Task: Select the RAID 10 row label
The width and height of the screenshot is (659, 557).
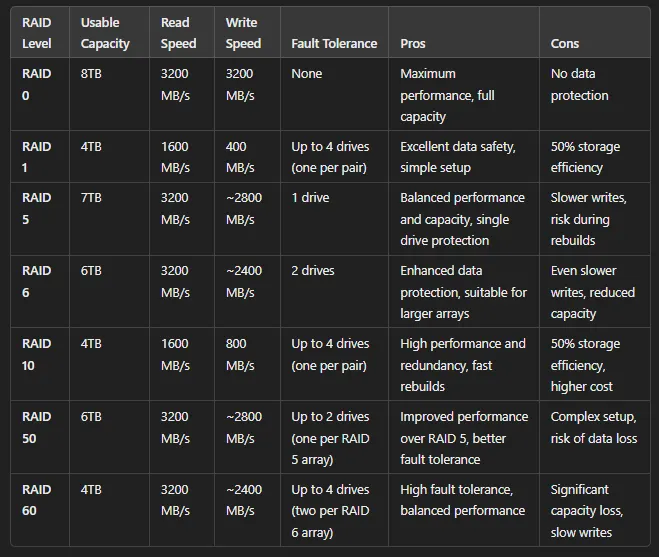Action: point(37,354)
